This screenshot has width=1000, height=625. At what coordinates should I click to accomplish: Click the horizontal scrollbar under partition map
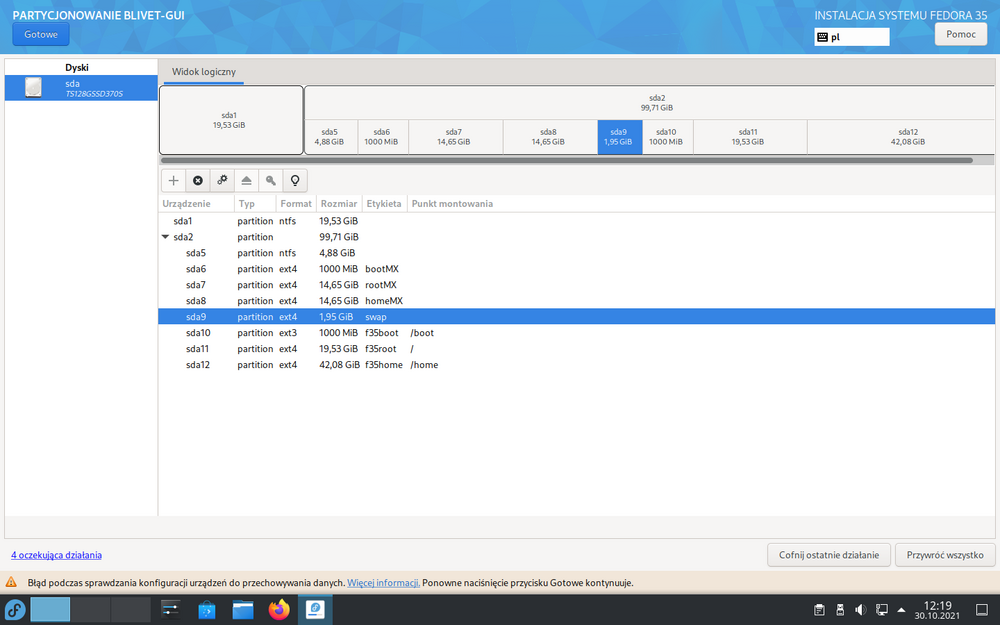click(x=566, y=160)
